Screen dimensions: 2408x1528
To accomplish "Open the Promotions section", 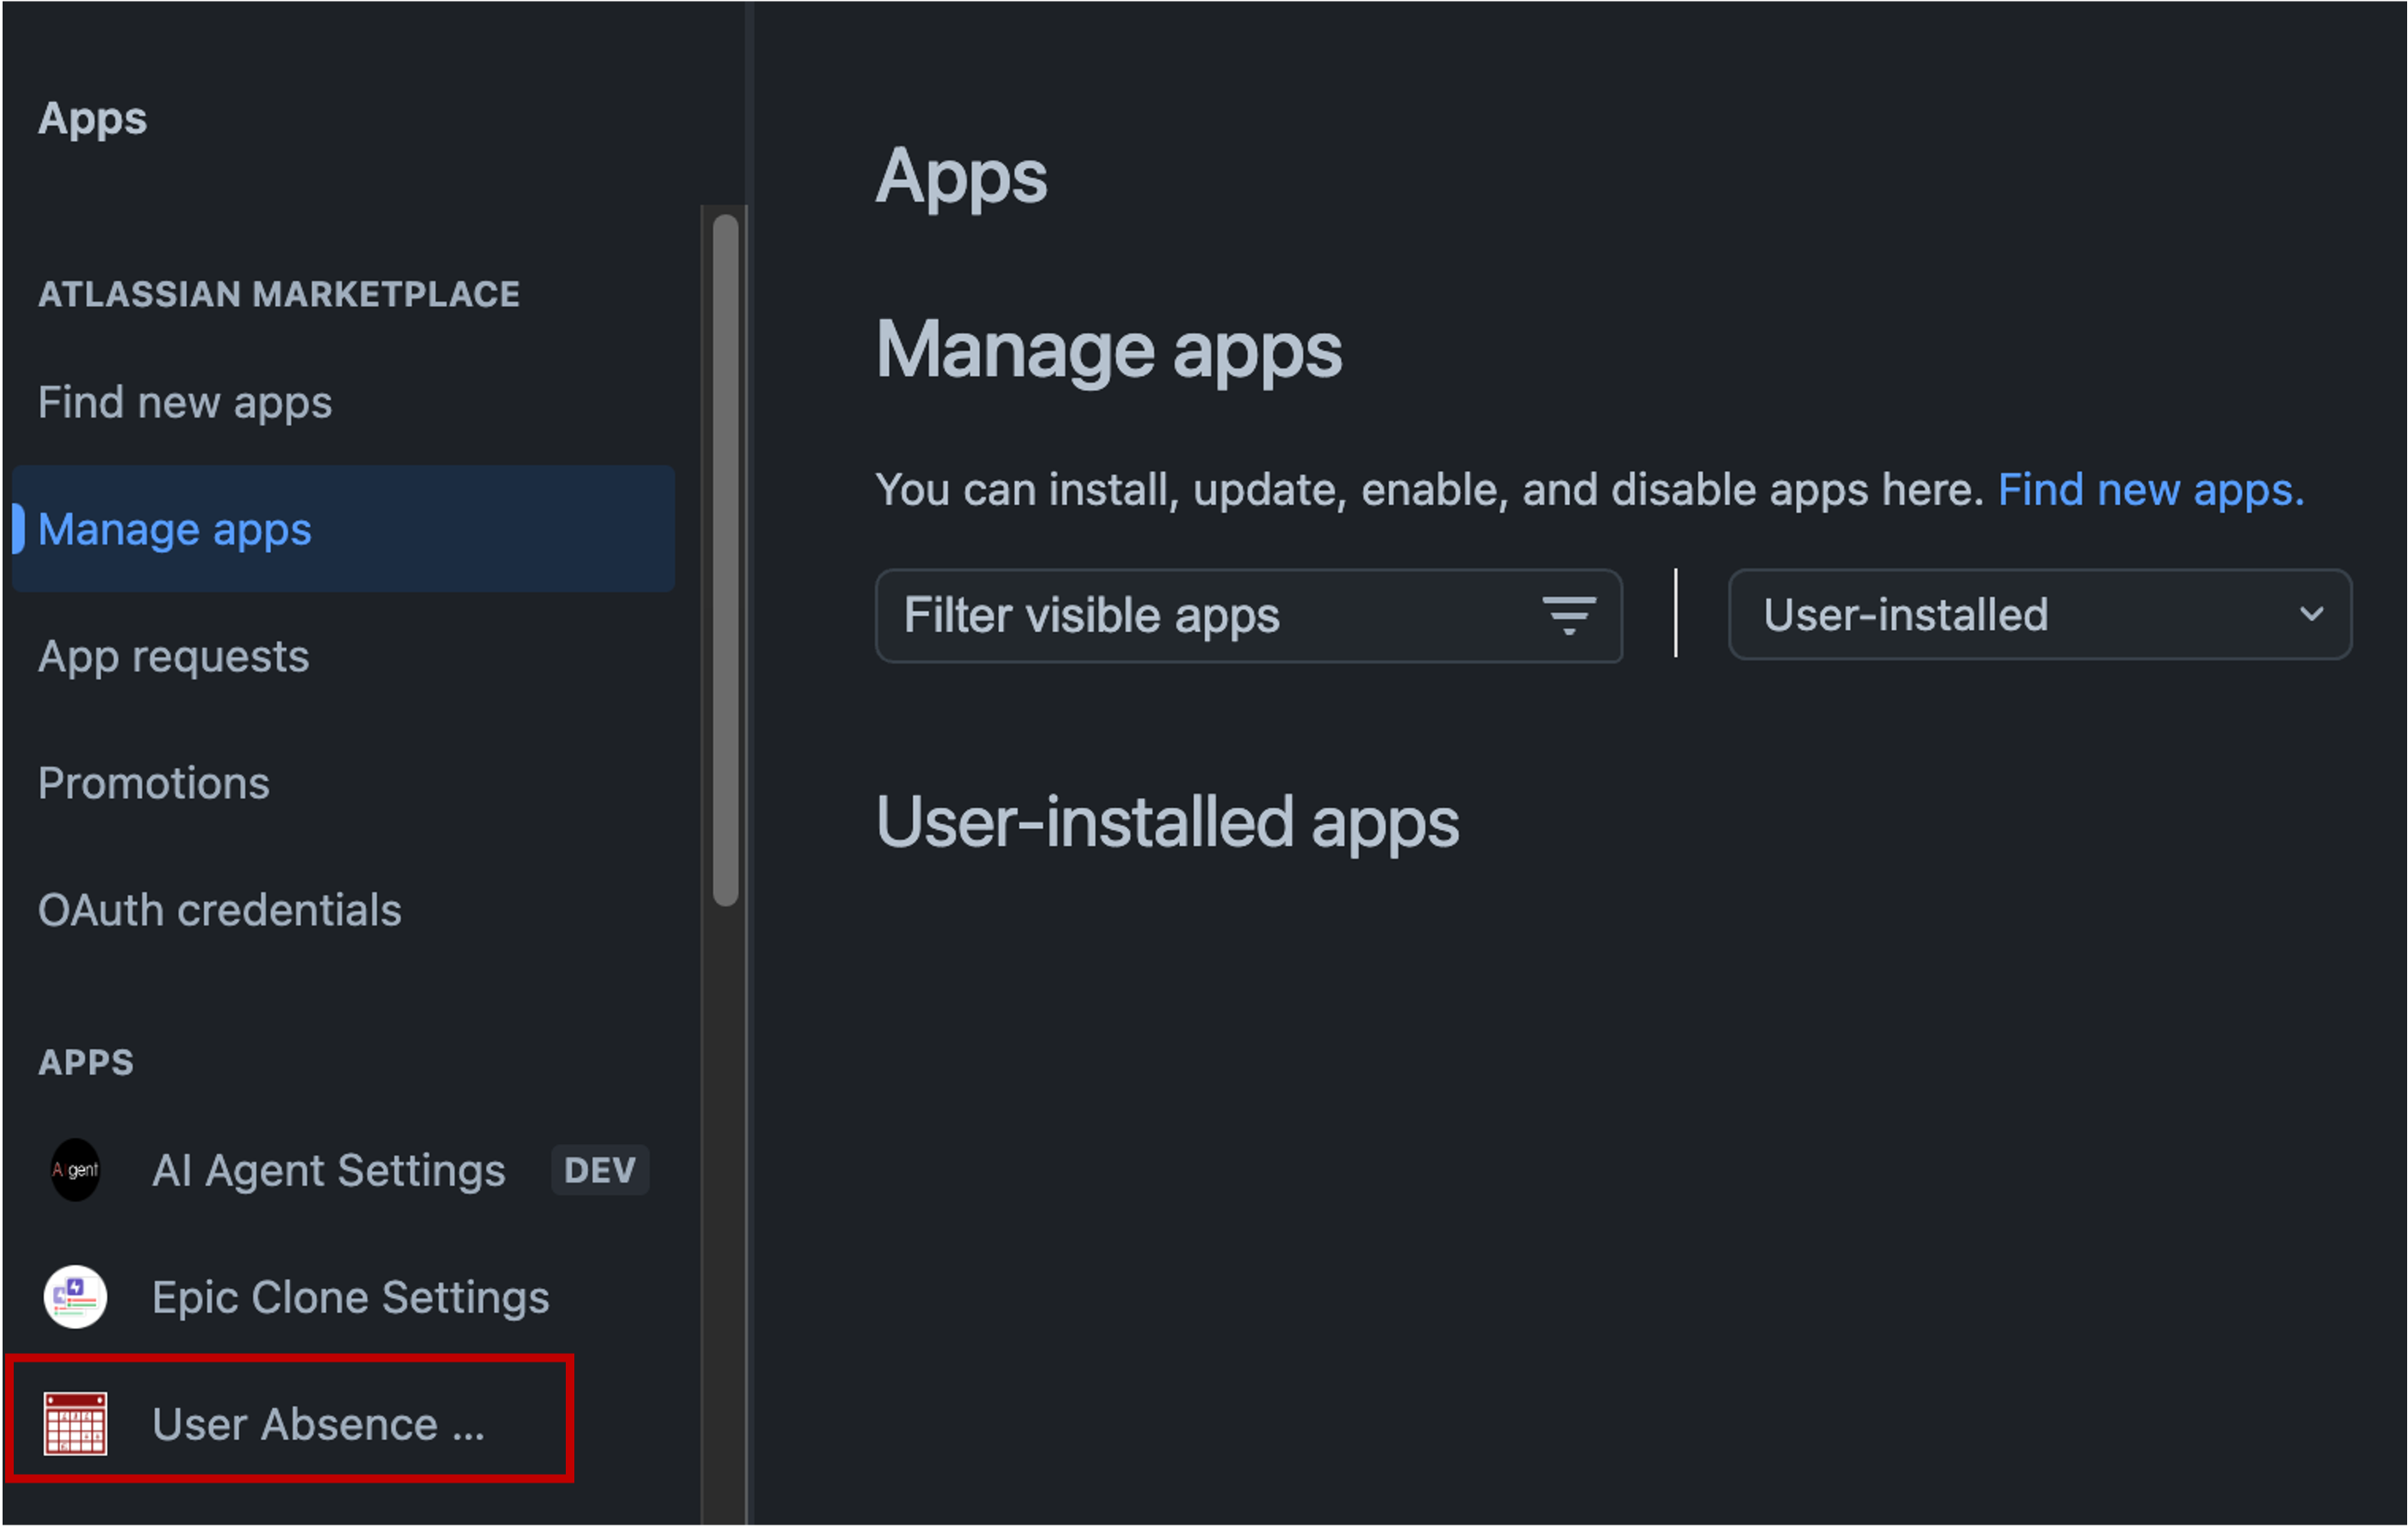I will pos(154,783).
